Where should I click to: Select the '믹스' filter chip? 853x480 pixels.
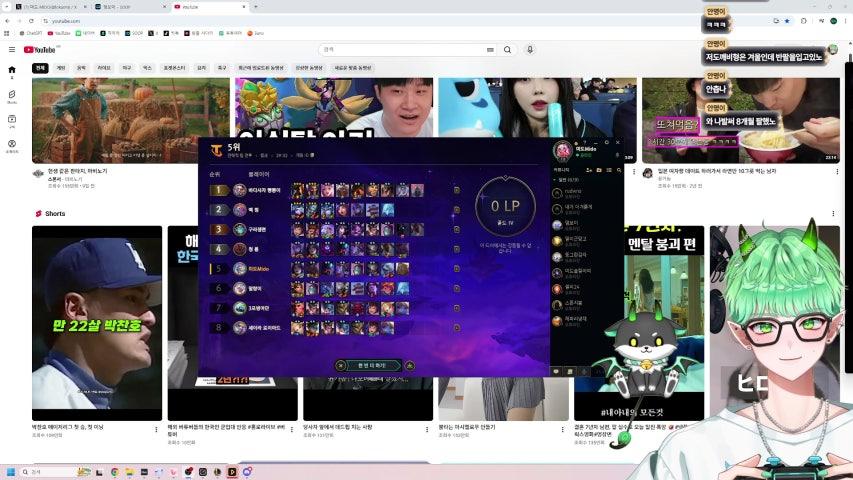147,68
